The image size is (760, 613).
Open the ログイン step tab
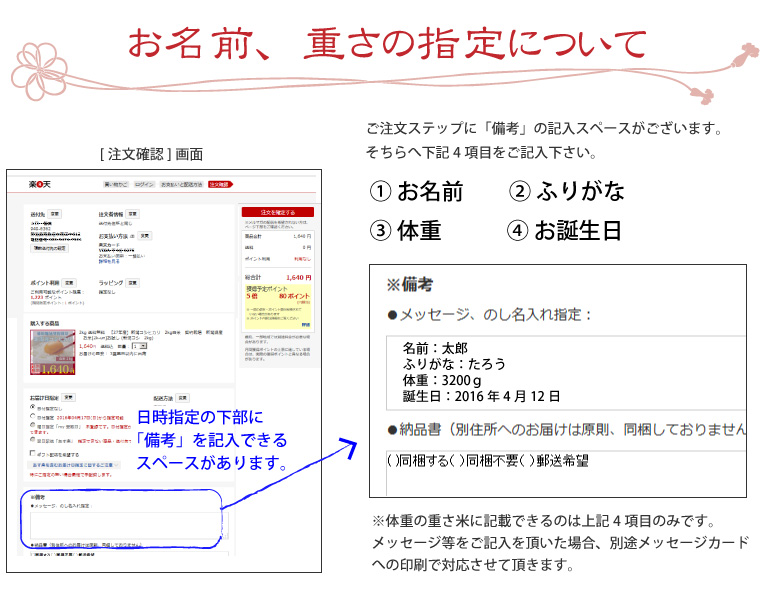point(144,185)
